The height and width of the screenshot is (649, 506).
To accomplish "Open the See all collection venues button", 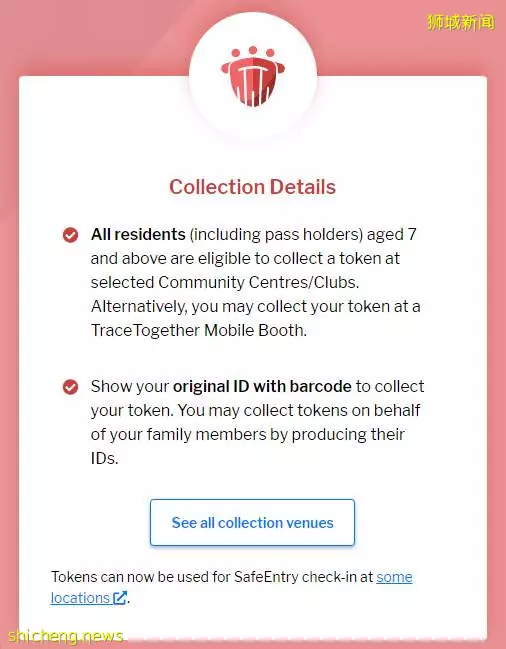I will [252, 522].
